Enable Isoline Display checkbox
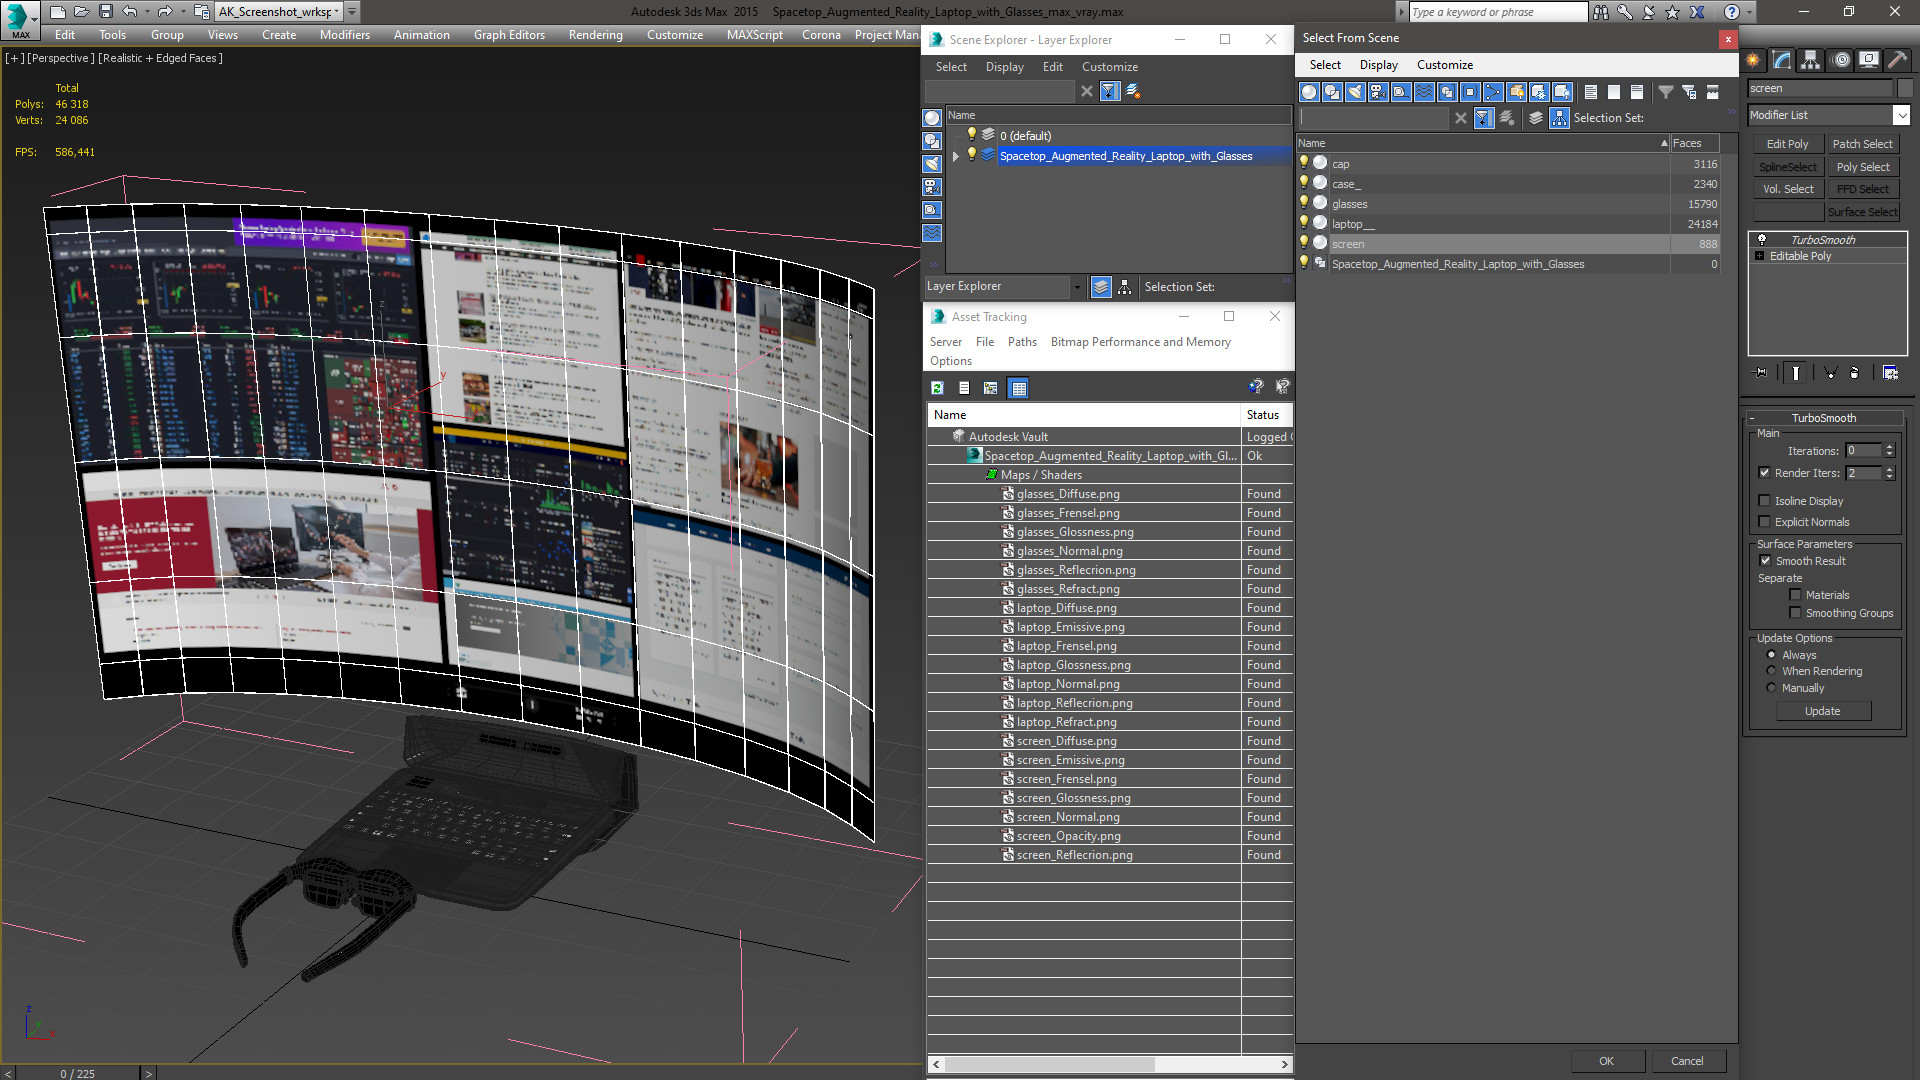Image resolution: width=1920 pixels, height=1080 pixels. (x=1764, y=501)
